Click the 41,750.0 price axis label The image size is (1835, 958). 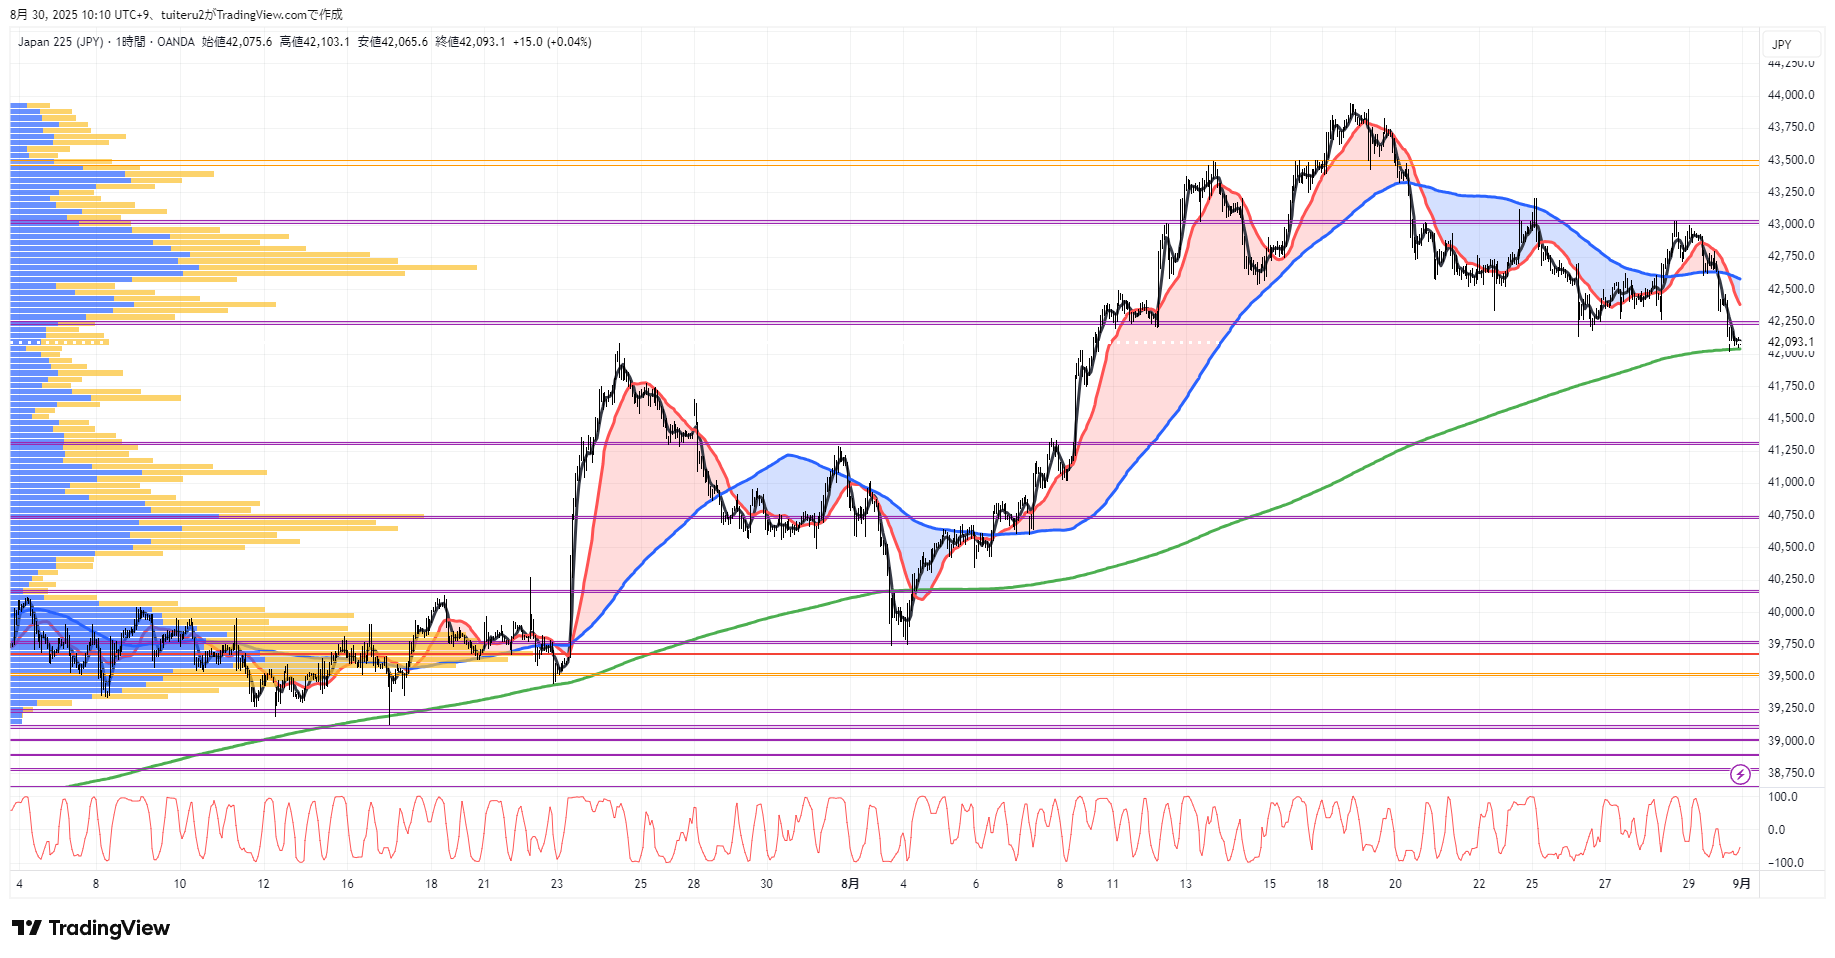click(x=1791, y=386)
